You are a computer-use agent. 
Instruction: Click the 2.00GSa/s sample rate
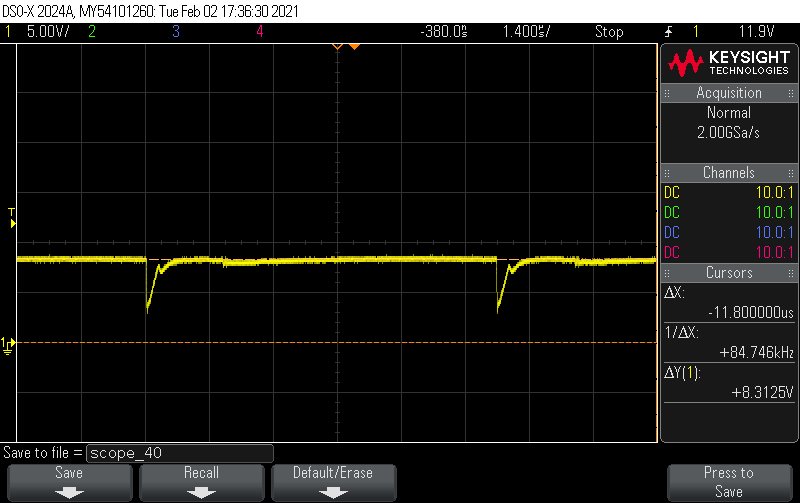coord(729,133)
